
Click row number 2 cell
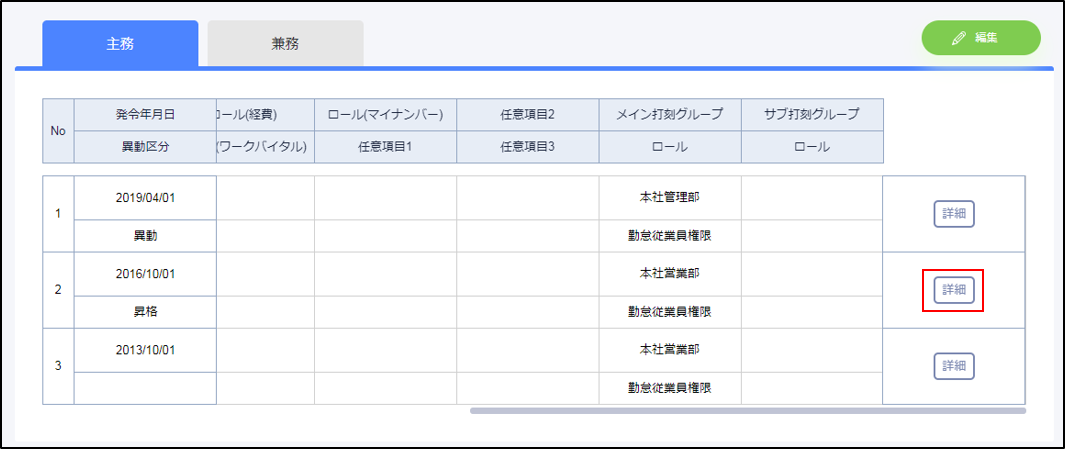(x=58, y=290)
